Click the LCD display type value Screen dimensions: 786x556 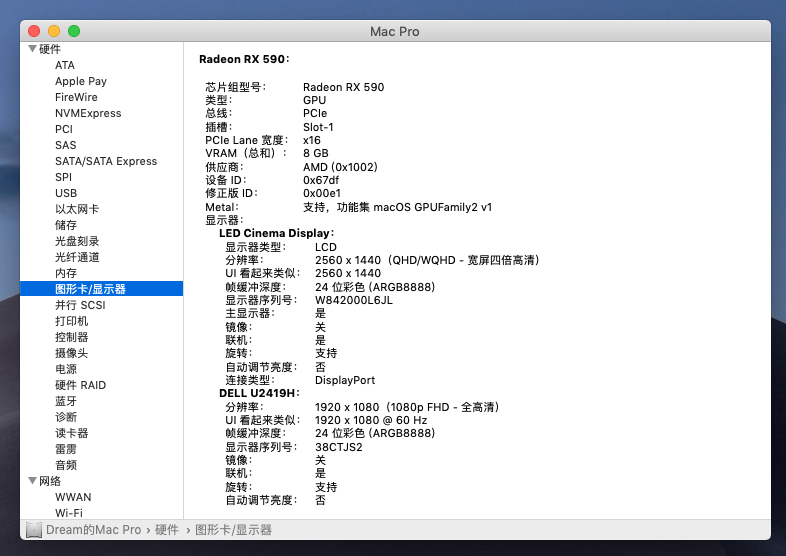(326, 247)
